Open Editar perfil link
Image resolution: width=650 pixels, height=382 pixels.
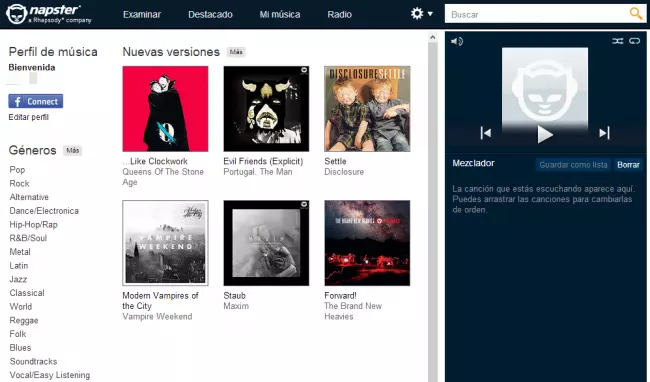[x=29, y=117]
